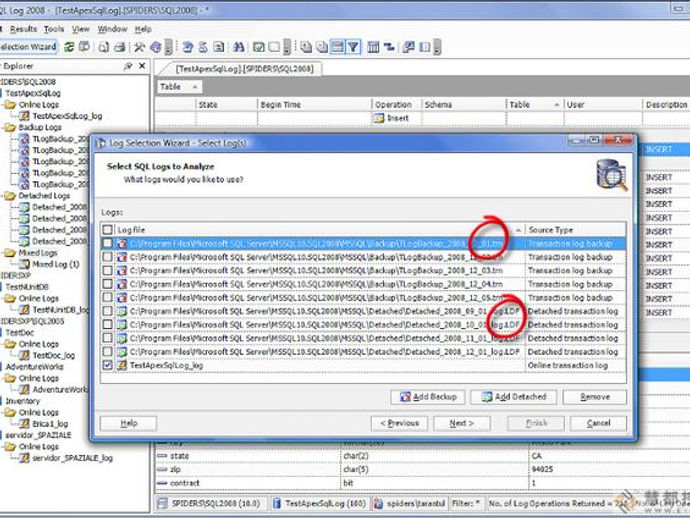Select Erica1_log in Explorer tree
This screenshot has height=518, width=690.
(50, 424)
